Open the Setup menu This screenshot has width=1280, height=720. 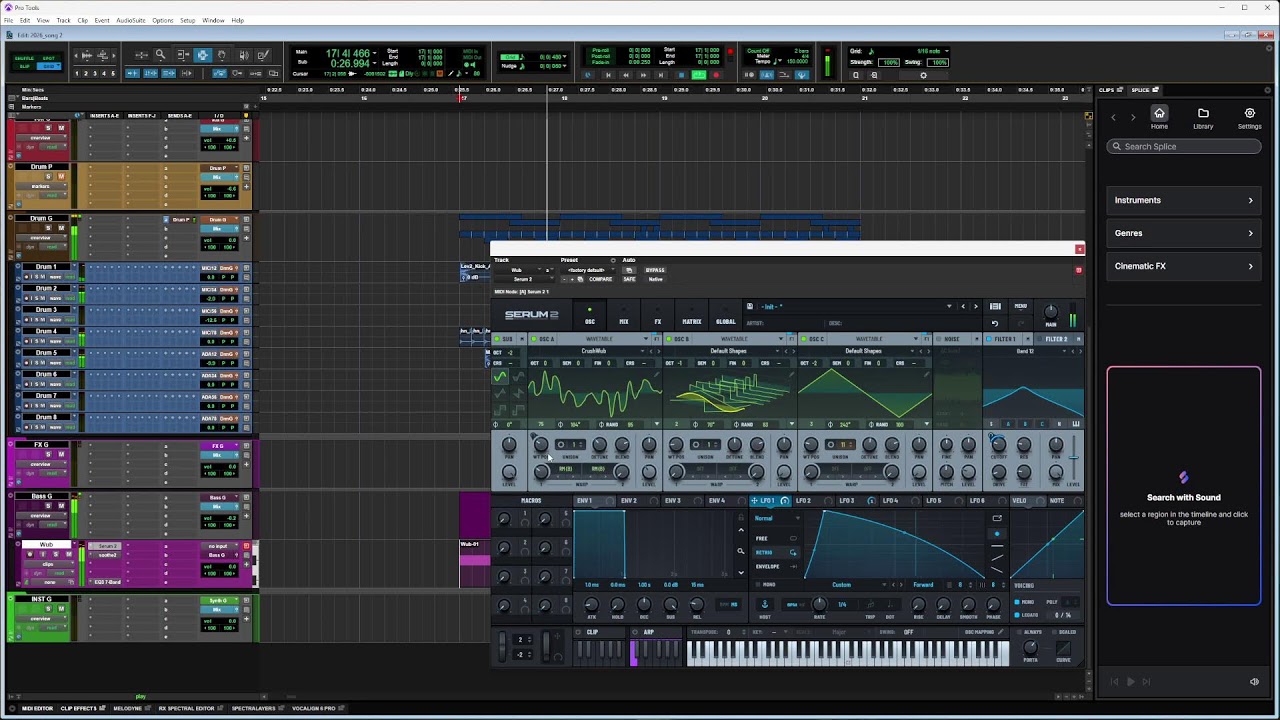pyautogui.click(x=187, y=20)
